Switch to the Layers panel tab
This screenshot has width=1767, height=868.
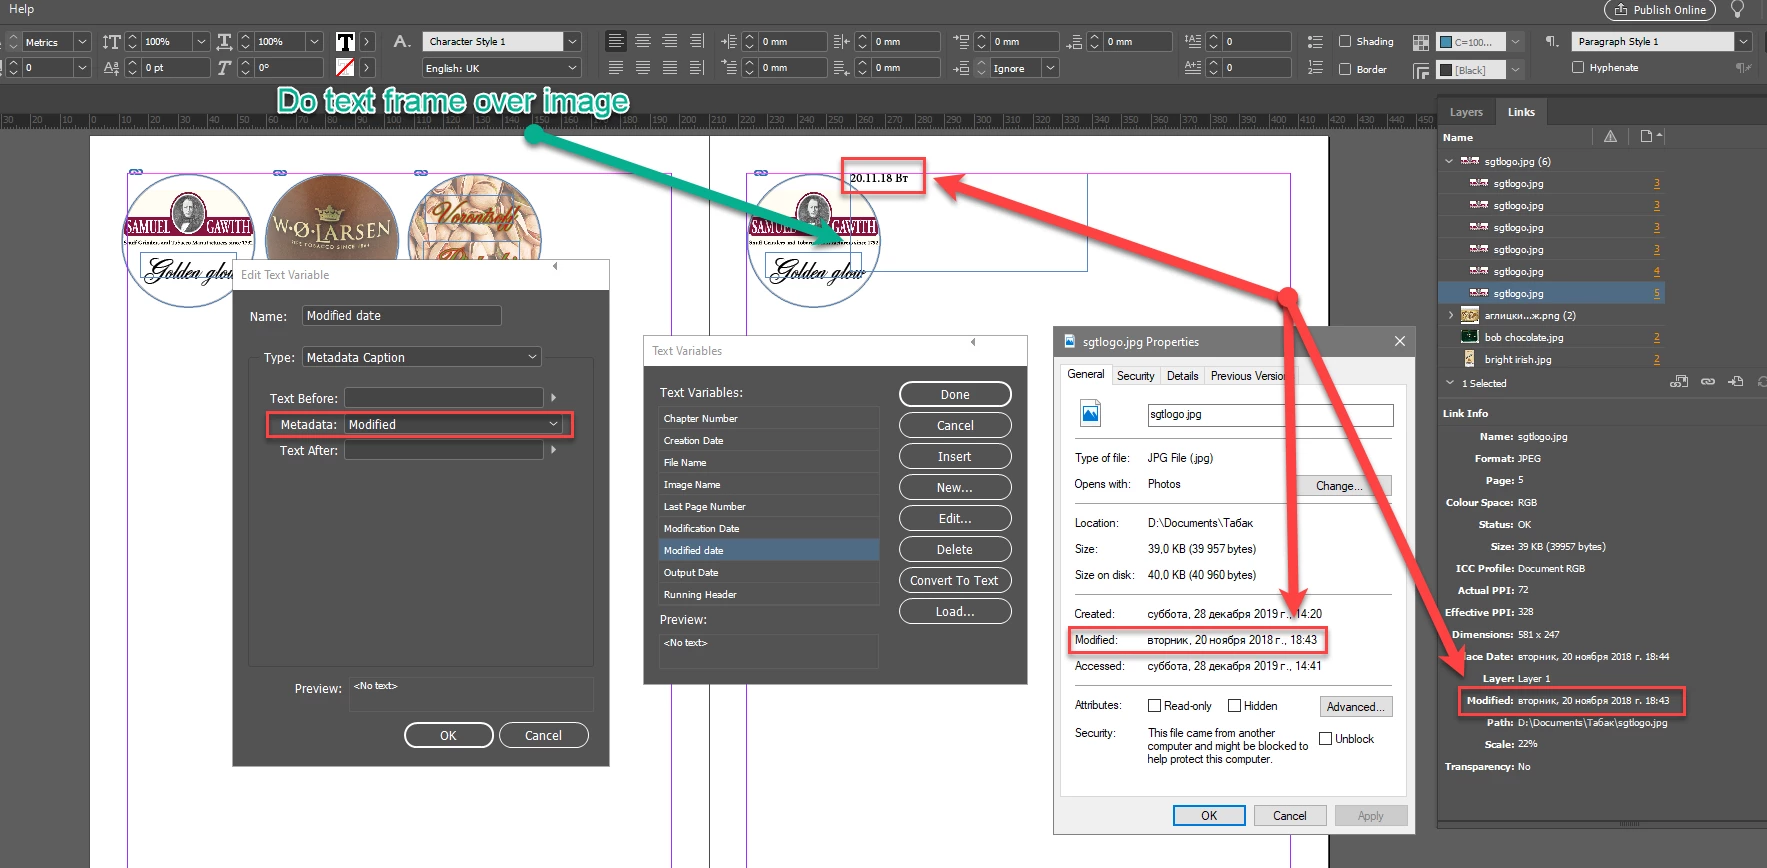click(1466, 112)
